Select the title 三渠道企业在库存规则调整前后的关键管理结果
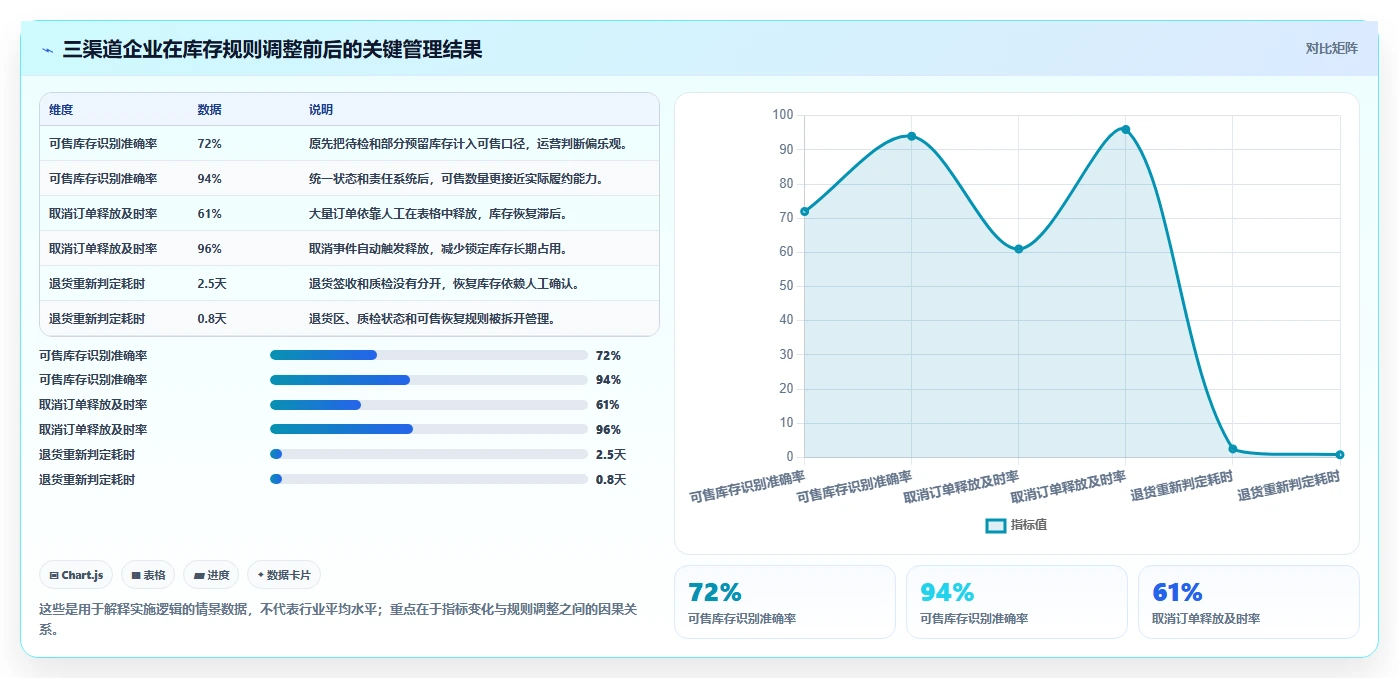The width and height of the screenshot is (1399, 678). click(272, 49)
